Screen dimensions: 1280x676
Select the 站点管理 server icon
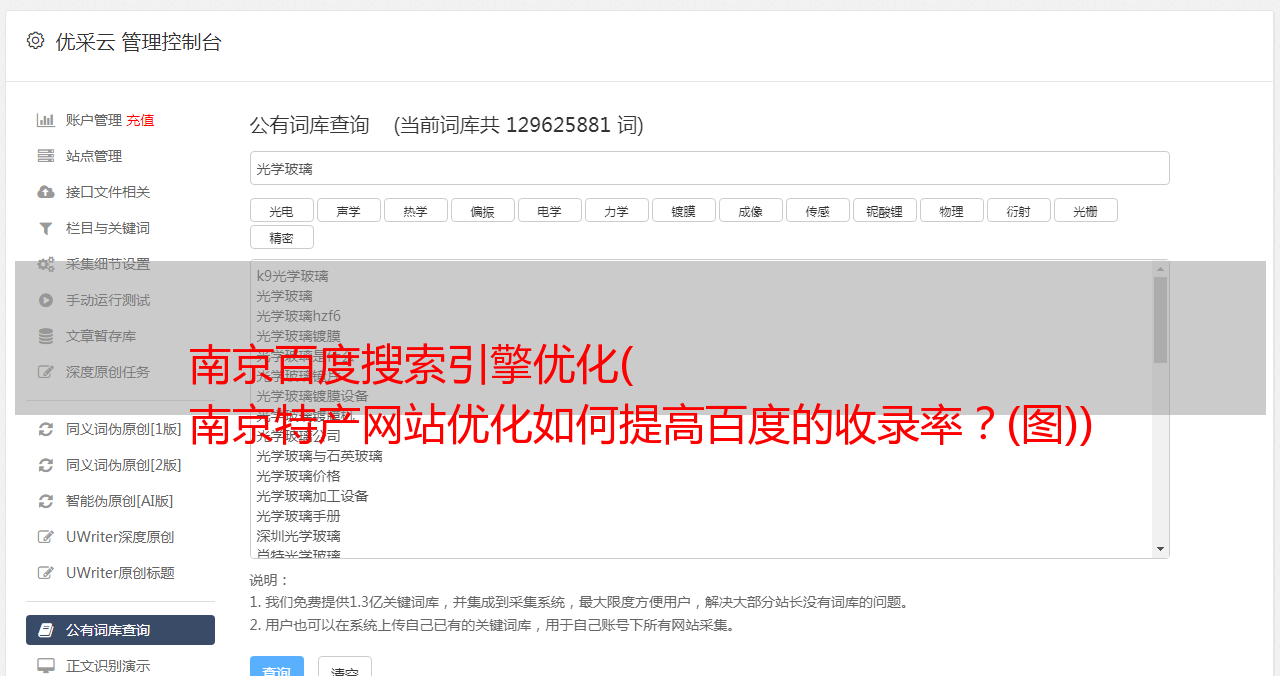(x=45, y=156)
